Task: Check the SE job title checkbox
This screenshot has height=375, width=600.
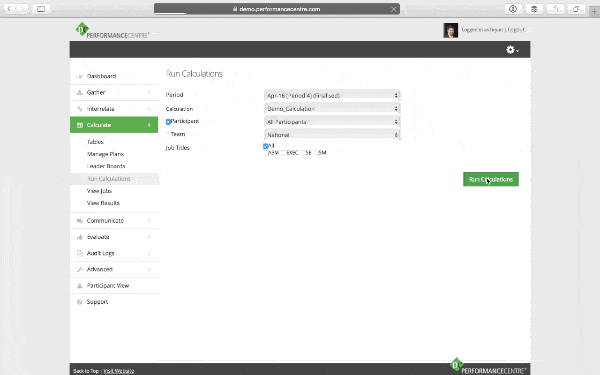Action: (303, 153)
